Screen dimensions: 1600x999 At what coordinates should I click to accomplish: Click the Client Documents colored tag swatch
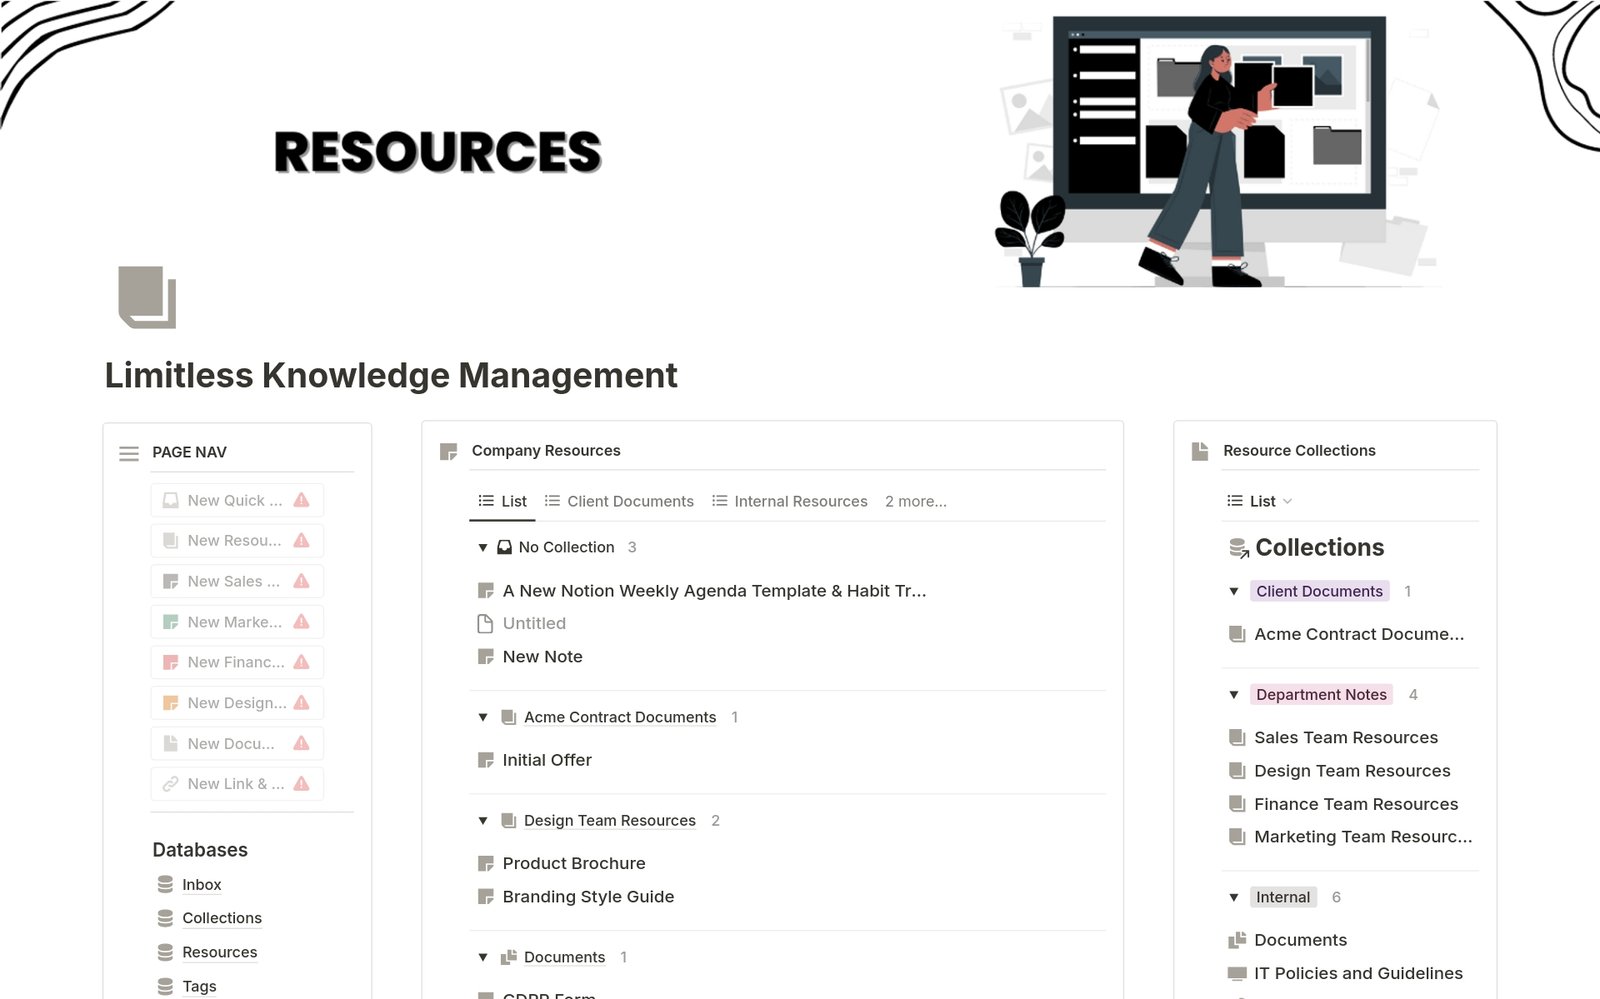[1319, 591]
